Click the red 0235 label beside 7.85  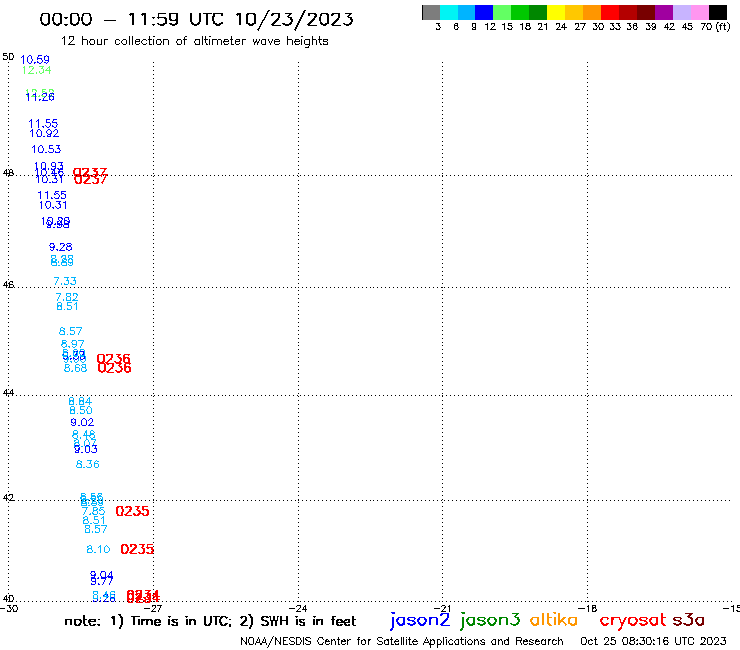pyautogui.click(x=132, y=511)
